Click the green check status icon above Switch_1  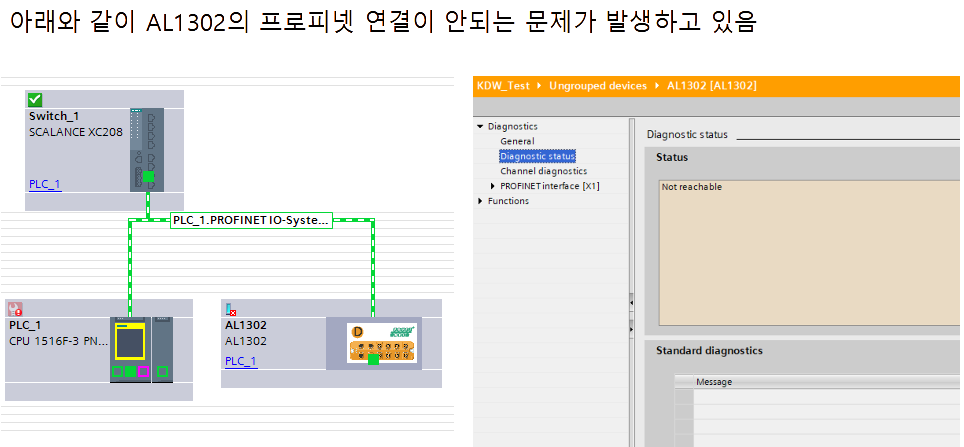tap(34, 99)
